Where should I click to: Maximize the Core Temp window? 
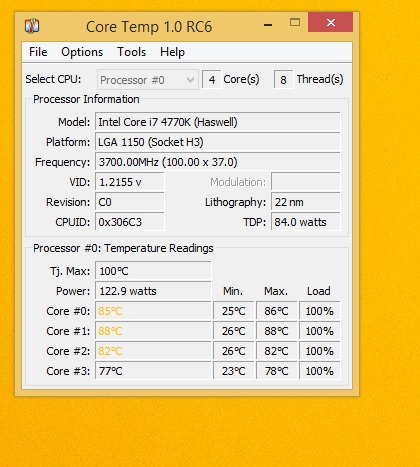tap(295, 22)
